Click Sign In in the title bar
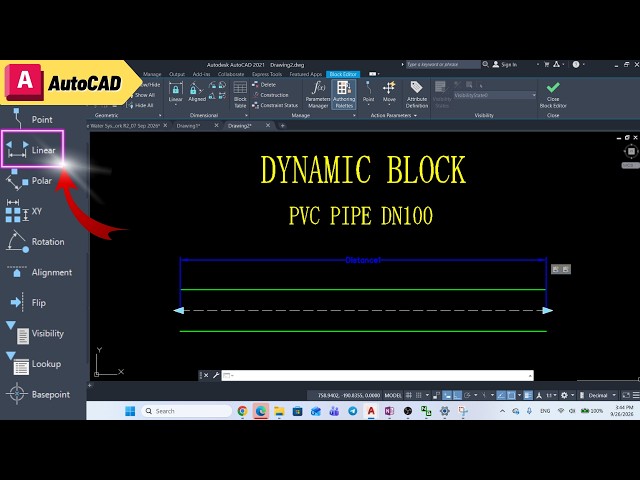This screenshot has height=480, width=640. [x=505, y=64]
